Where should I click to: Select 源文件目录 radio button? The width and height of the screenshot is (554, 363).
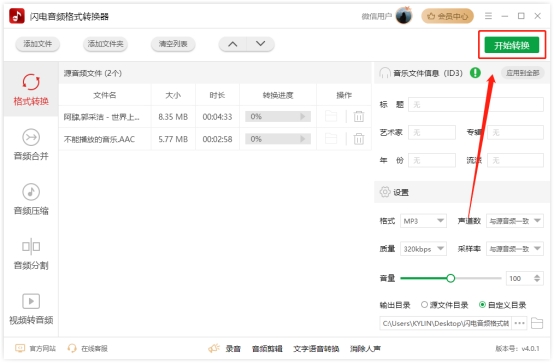[424, 305]
